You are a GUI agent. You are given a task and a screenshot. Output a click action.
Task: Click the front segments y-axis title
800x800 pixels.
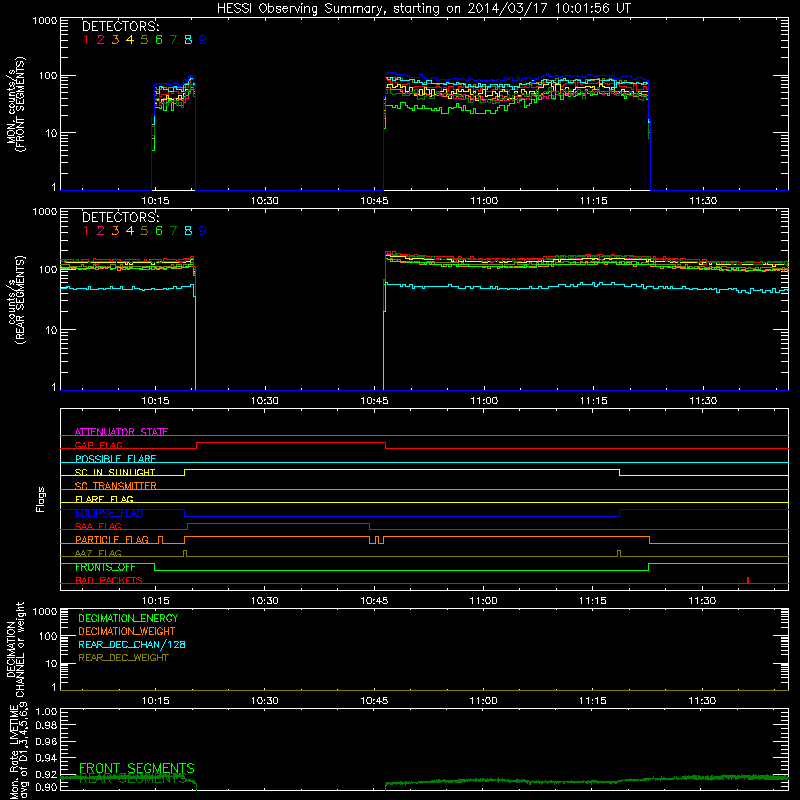[x=15, y=104]
